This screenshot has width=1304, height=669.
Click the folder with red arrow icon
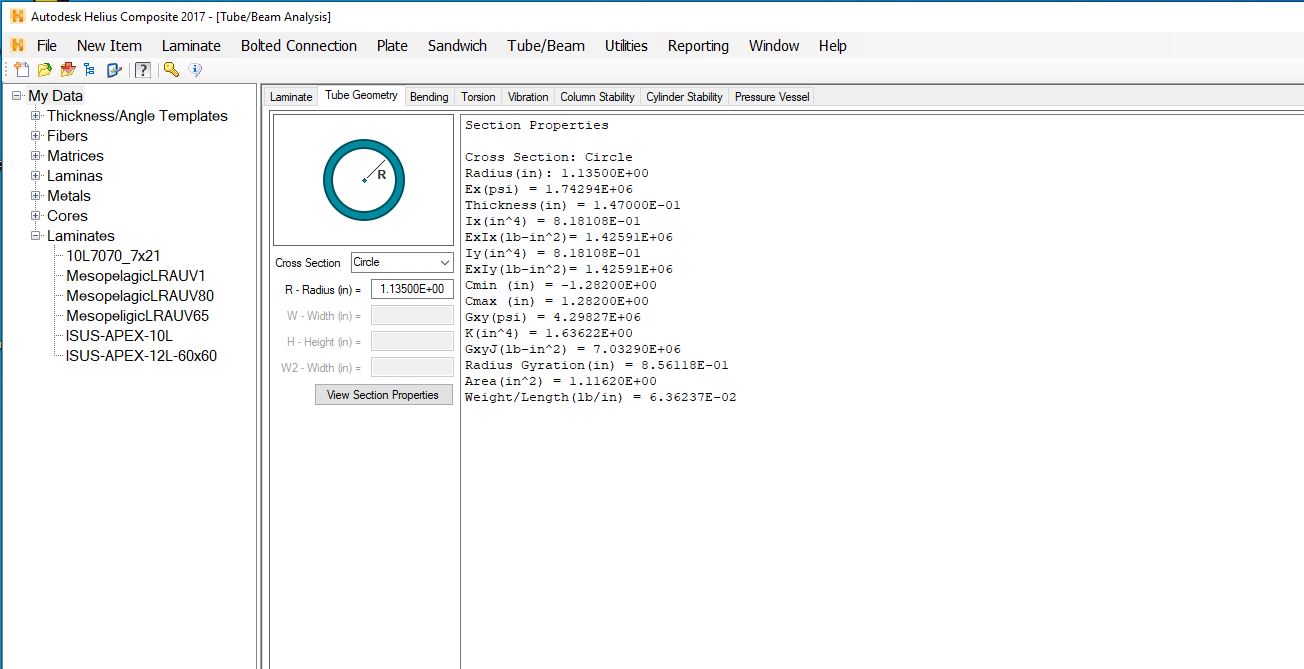68,70
